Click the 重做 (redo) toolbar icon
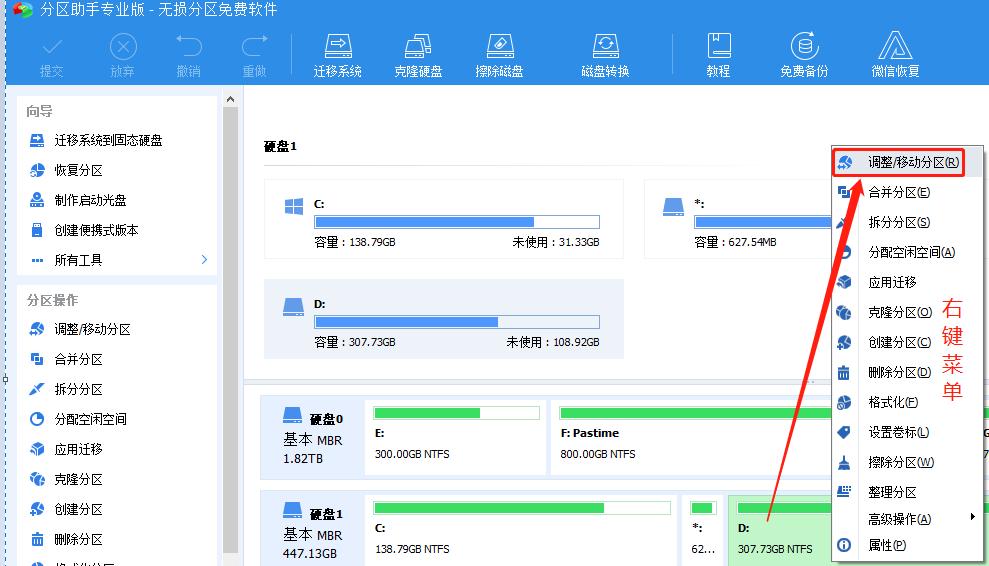Viewport: 989px width, 566px height. click(255, 56)
